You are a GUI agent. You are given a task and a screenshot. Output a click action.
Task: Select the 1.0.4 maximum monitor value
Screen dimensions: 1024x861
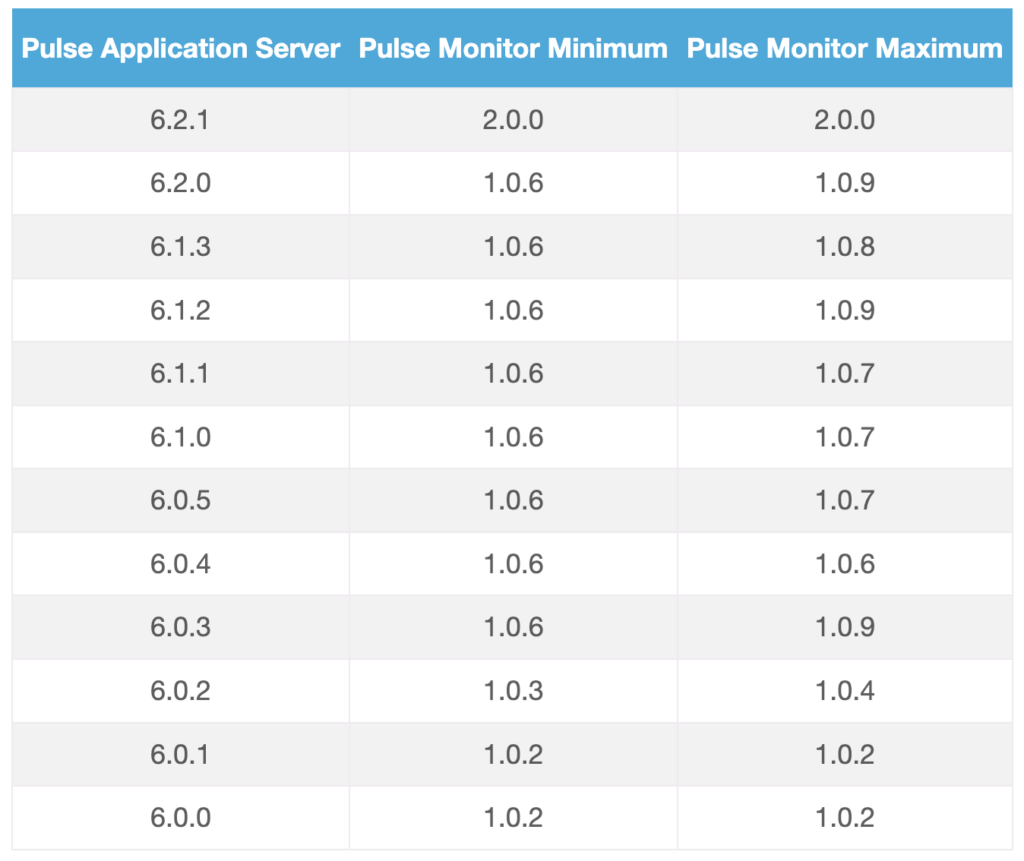(x=845, y=691)
